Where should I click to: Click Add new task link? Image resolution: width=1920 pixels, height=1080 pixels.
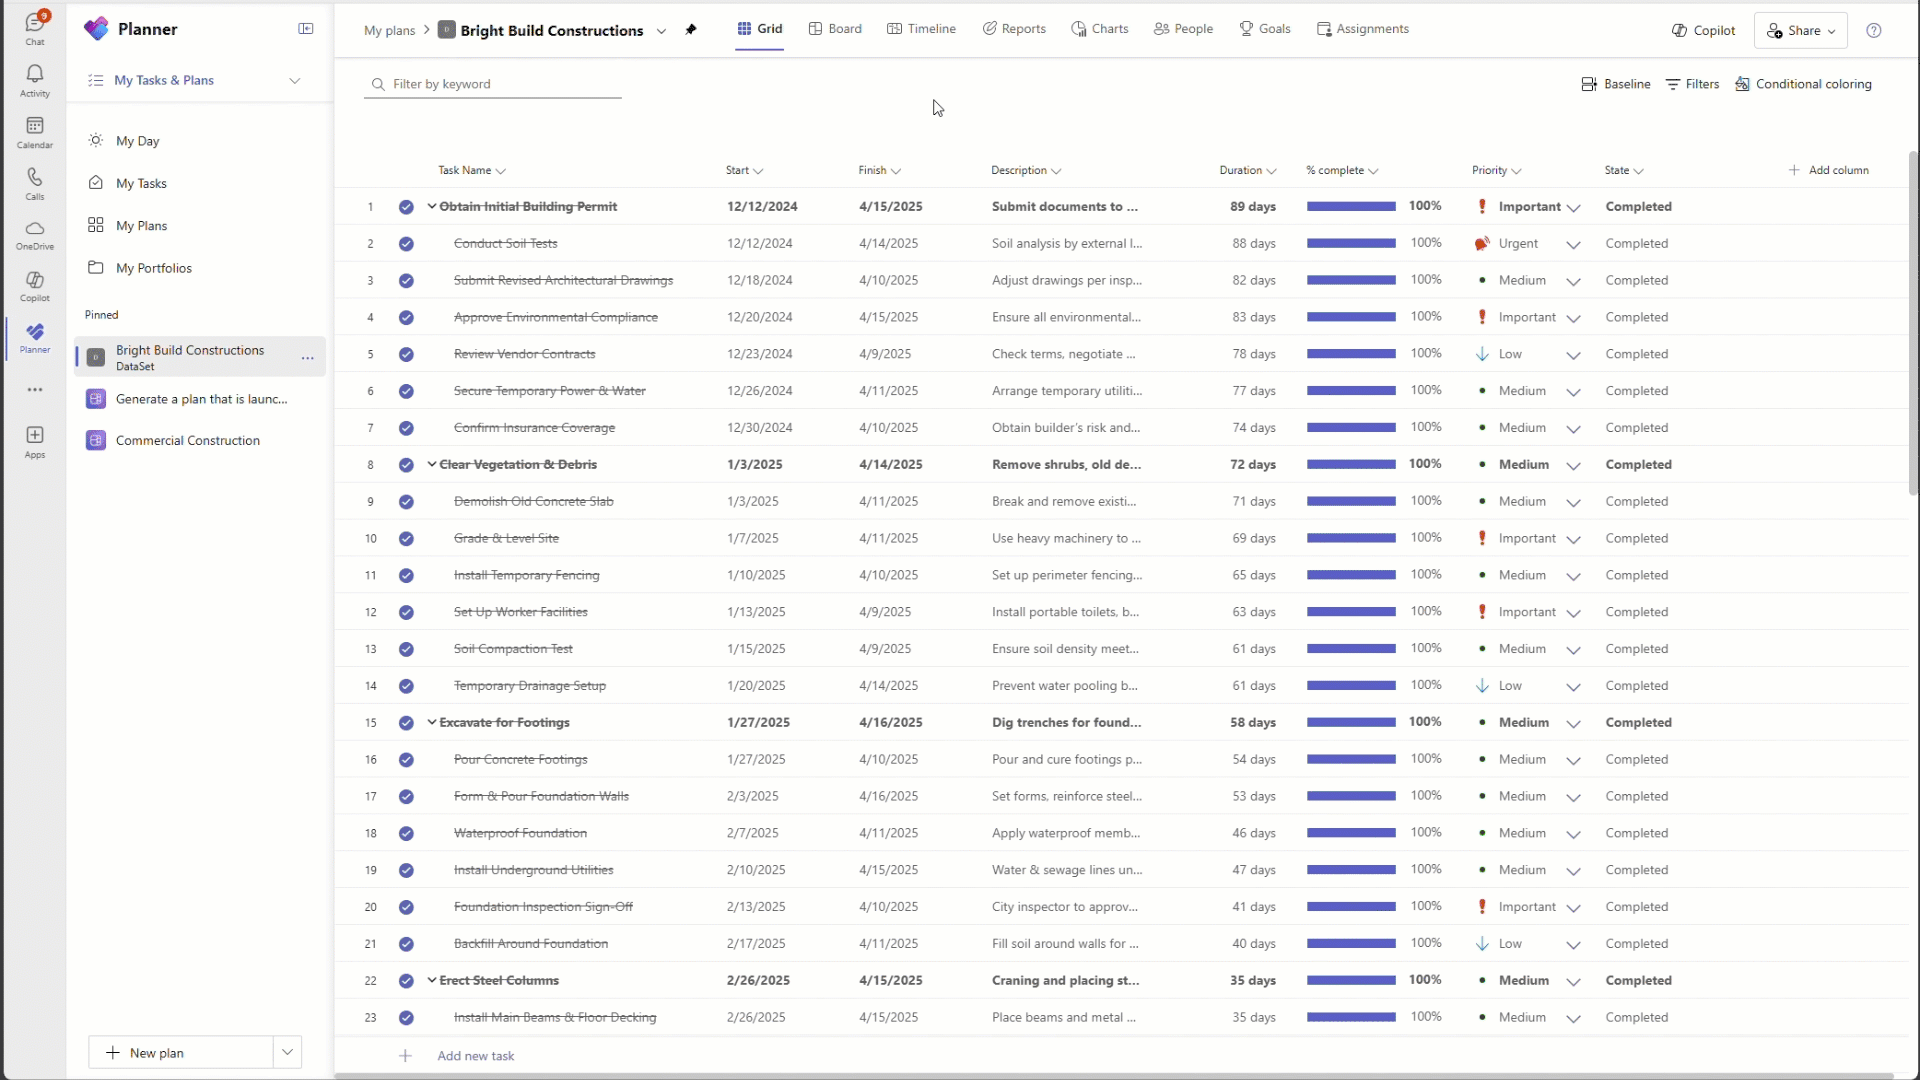tap(475, 1056)
